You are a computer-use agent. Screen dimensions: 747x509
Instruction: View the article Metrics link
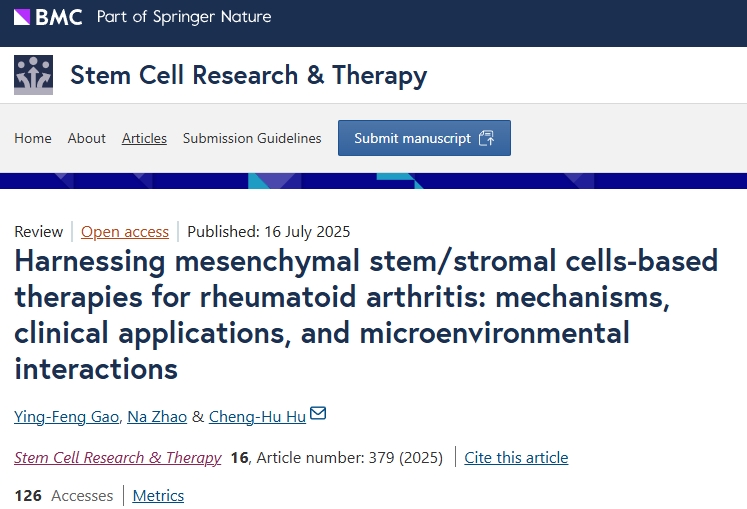(158, 495)
